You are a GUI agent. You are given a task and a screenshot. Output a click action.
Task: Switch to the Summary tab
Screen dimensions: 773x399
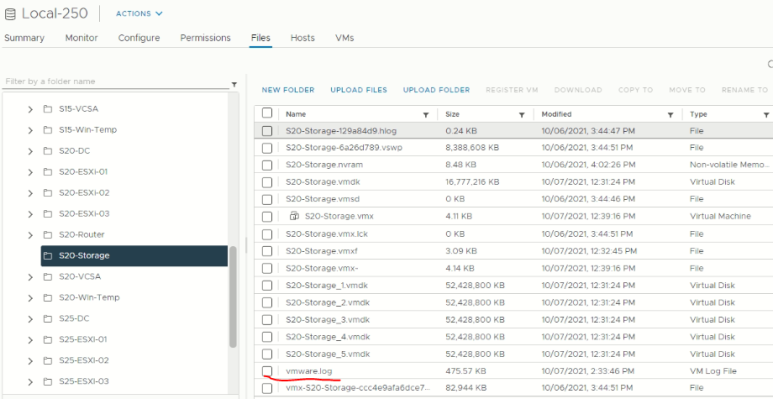coord(24,38)
